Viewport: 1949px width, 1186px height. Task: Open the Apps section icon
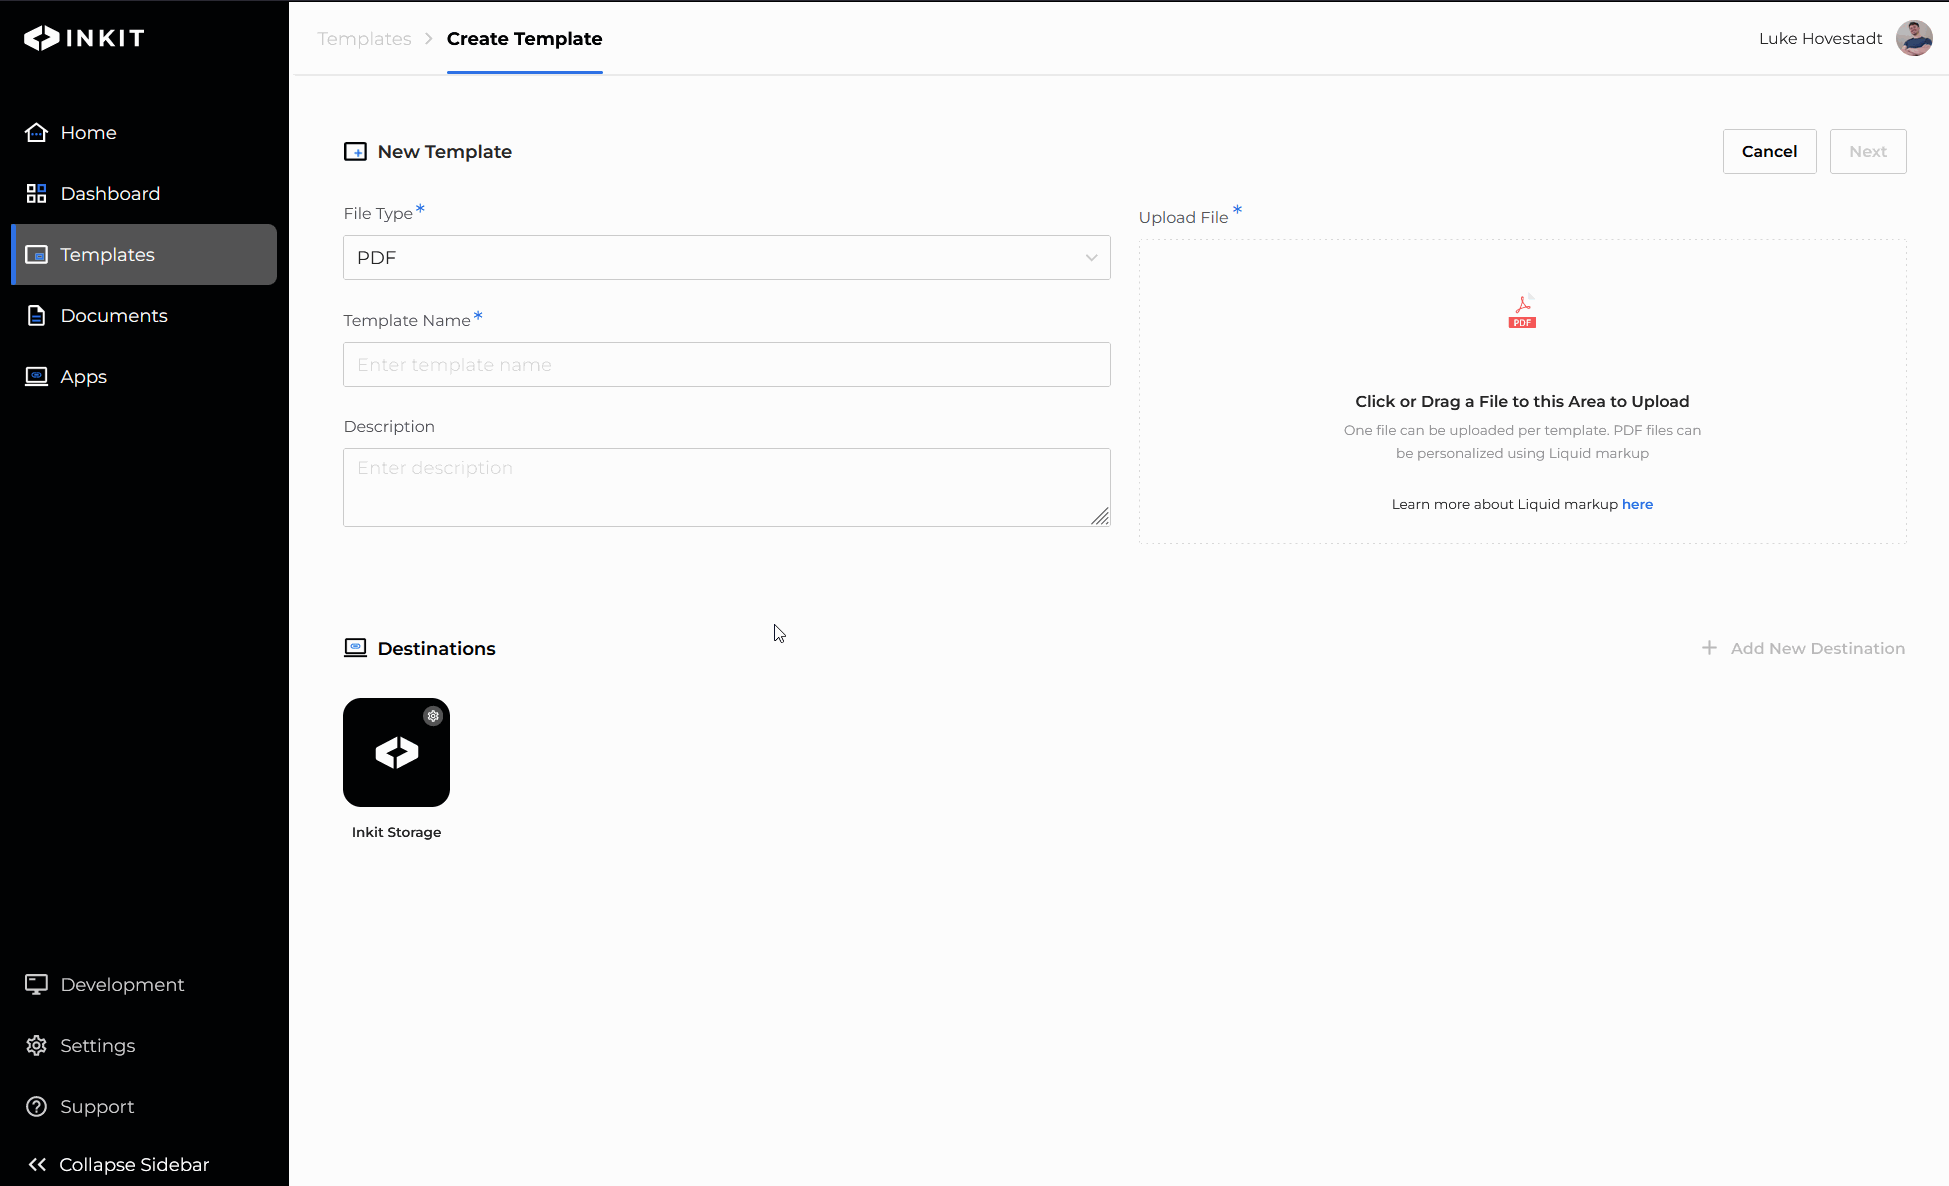pos(37,377)
